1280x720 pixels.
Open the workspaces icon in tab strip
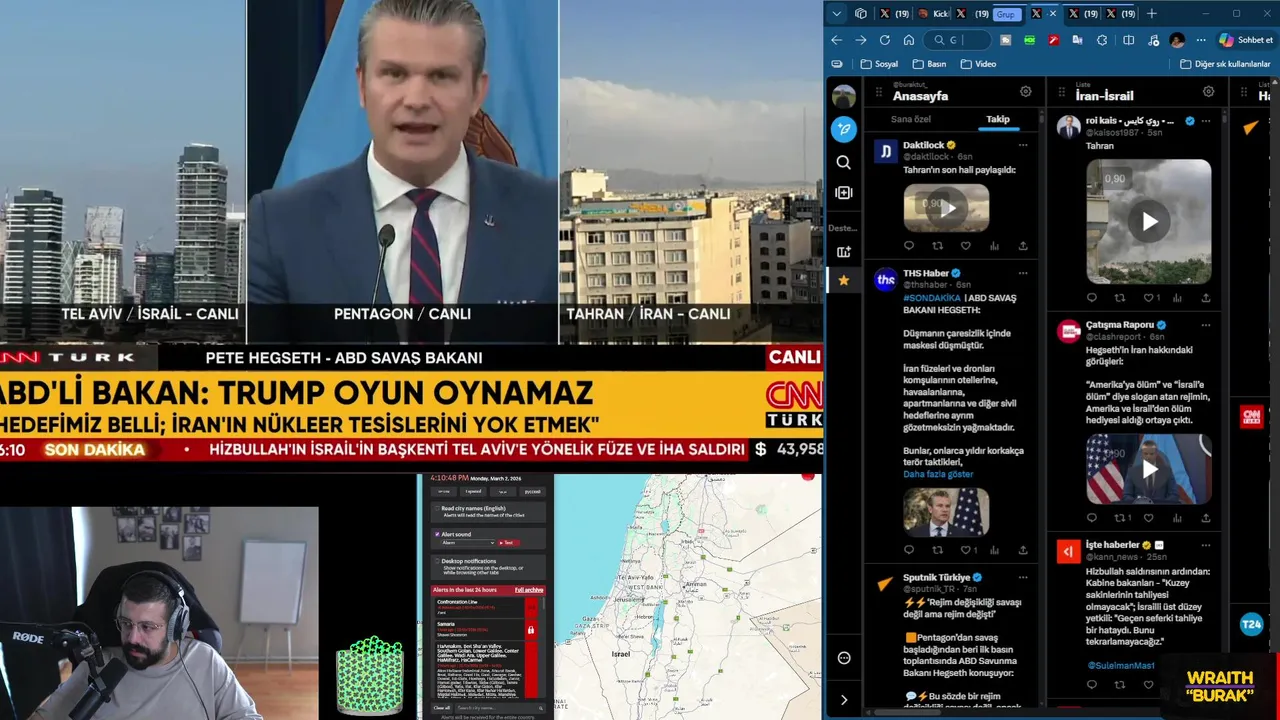(x=861, y=14)
